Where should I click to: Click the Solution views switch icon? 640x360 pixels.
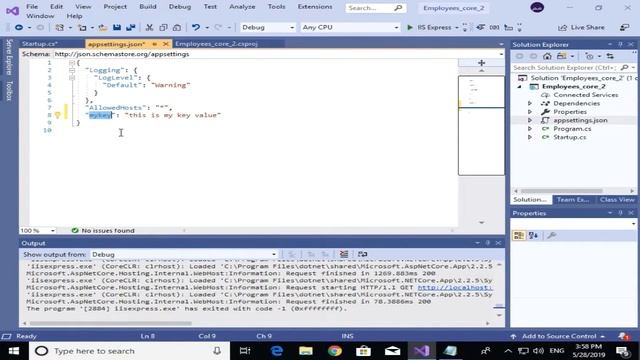coord(562,56)
